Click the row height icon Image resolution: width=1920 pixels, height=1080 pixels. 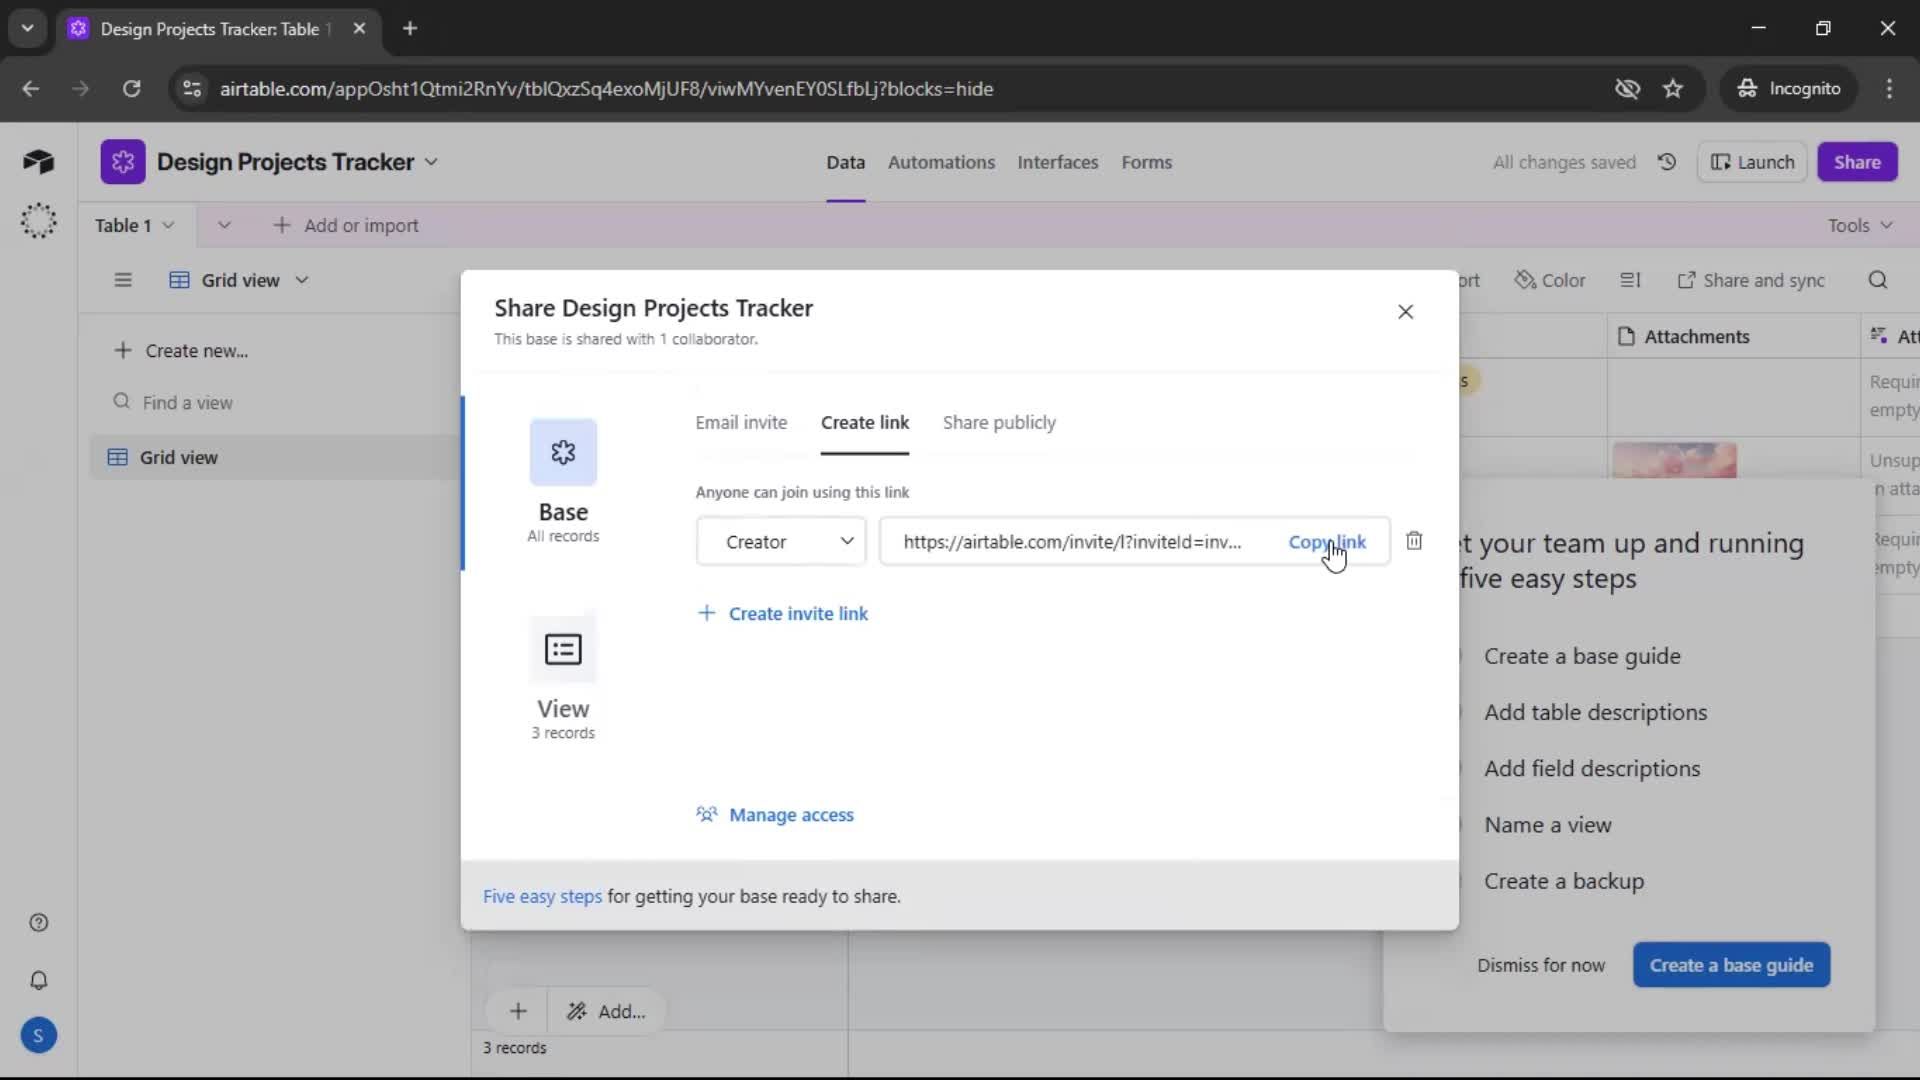pyautogui.click(x=1630, y=280)
